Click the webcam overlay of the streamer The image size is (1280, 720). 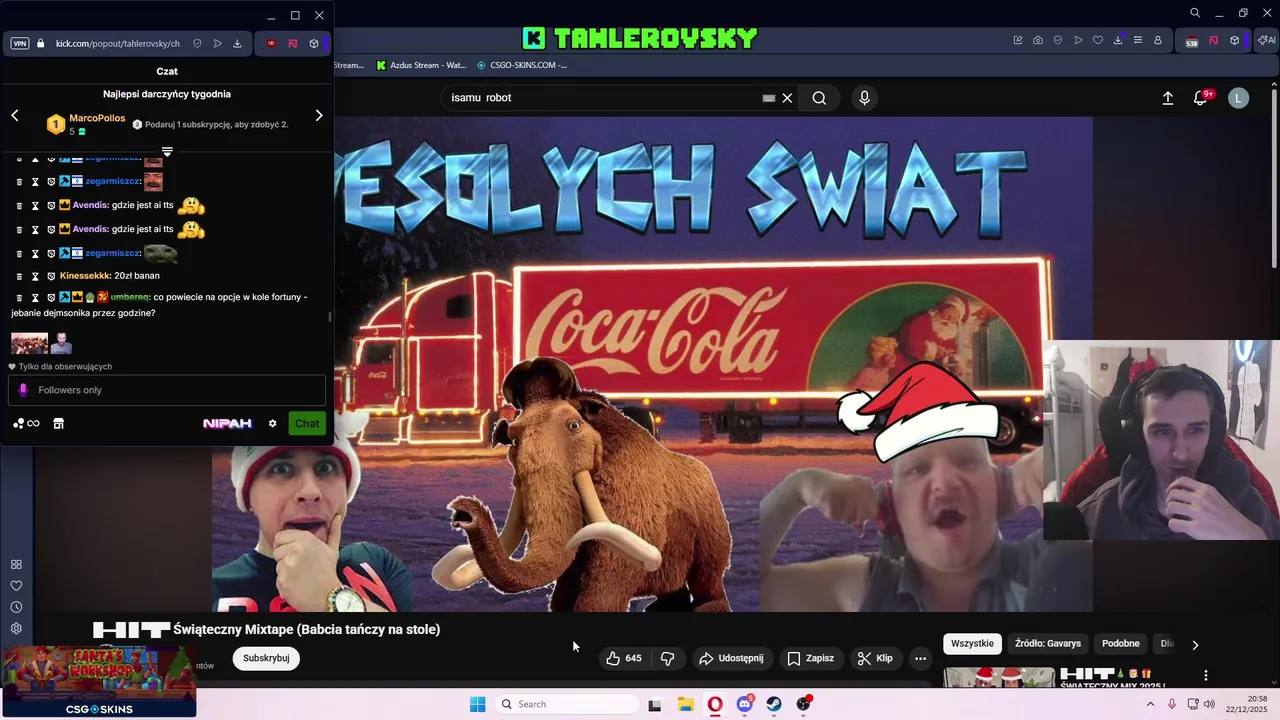(x=1161, y=440)
